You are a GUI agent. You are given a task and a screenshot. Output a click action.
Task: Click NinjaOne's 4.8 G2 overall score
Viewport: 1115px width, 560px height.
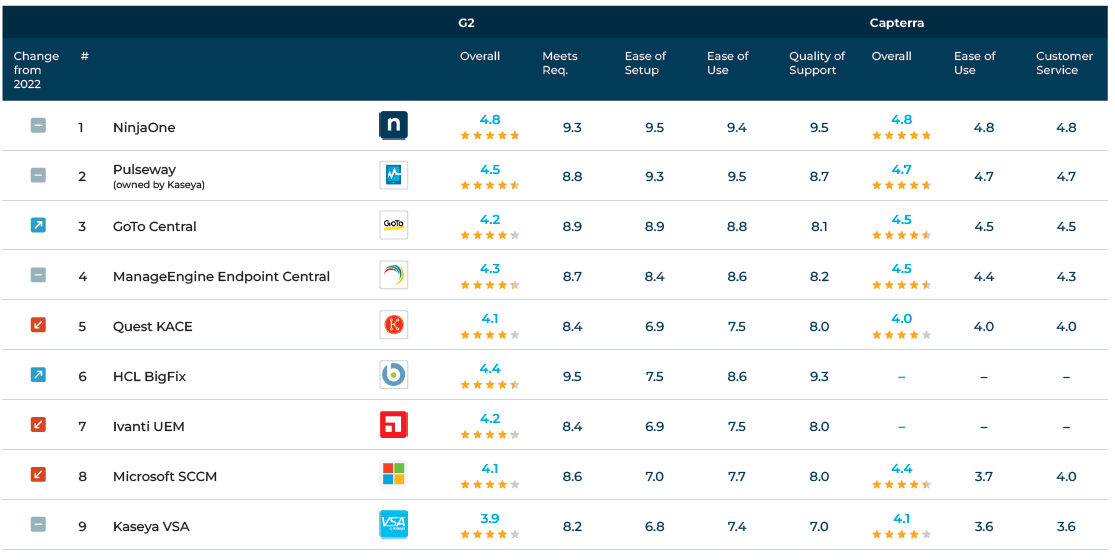(x=490, y=119)
